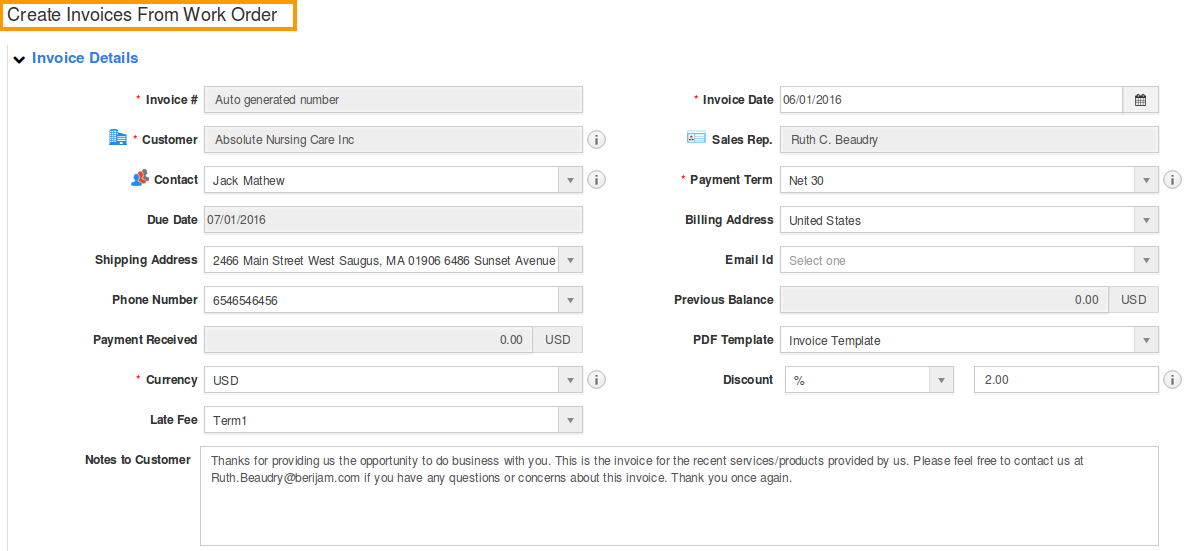Open the Payment Term dropdown showing Net 30
1186x551 pixels.
click(x=969, y=180)
